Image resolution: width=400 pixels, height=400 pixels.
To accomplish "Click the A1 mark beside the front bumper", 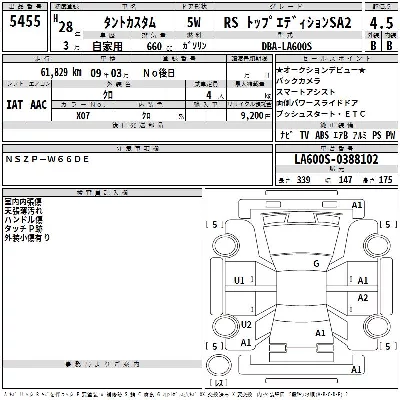I will point(357,205).
